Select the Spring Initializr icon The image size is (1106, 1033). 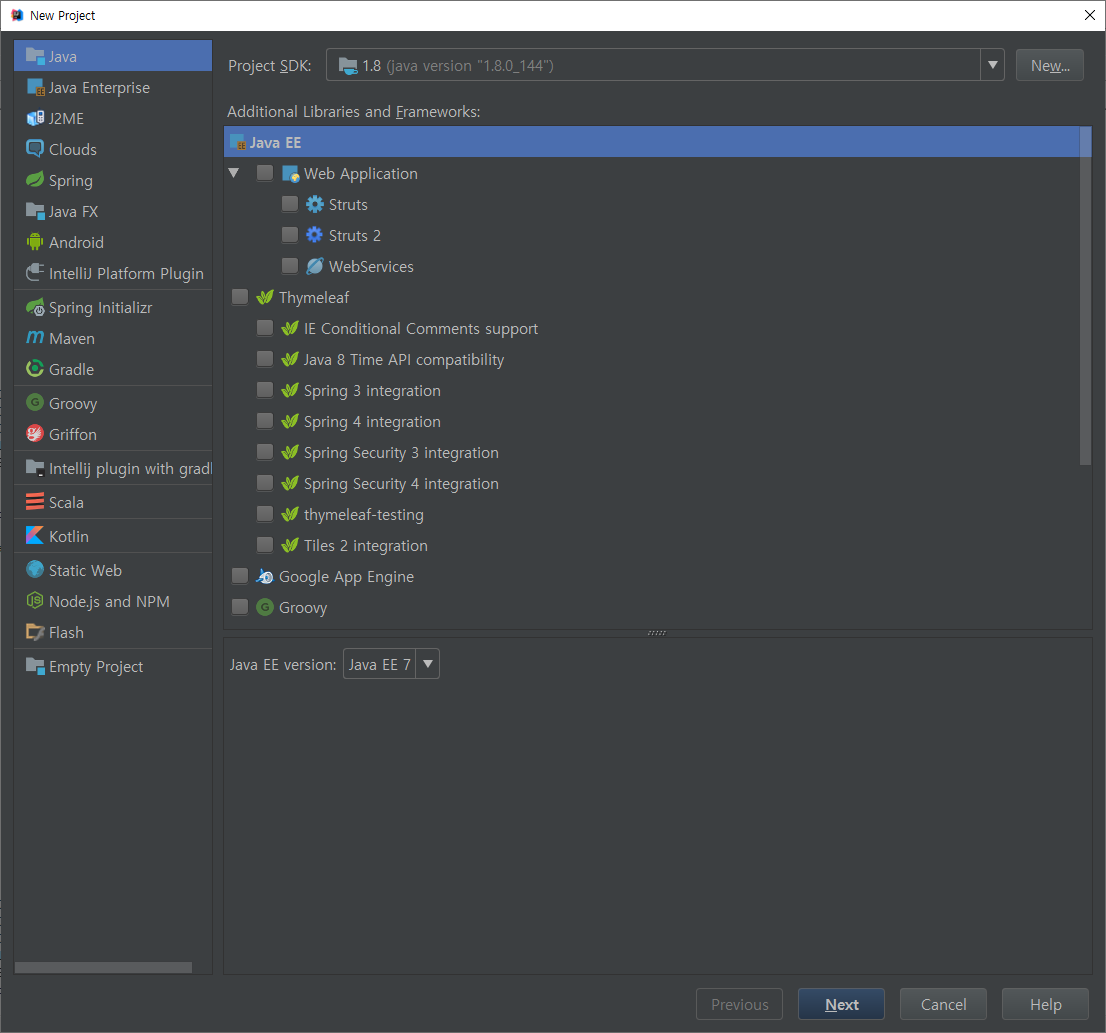pyautogui.click(x=35, y=307)
